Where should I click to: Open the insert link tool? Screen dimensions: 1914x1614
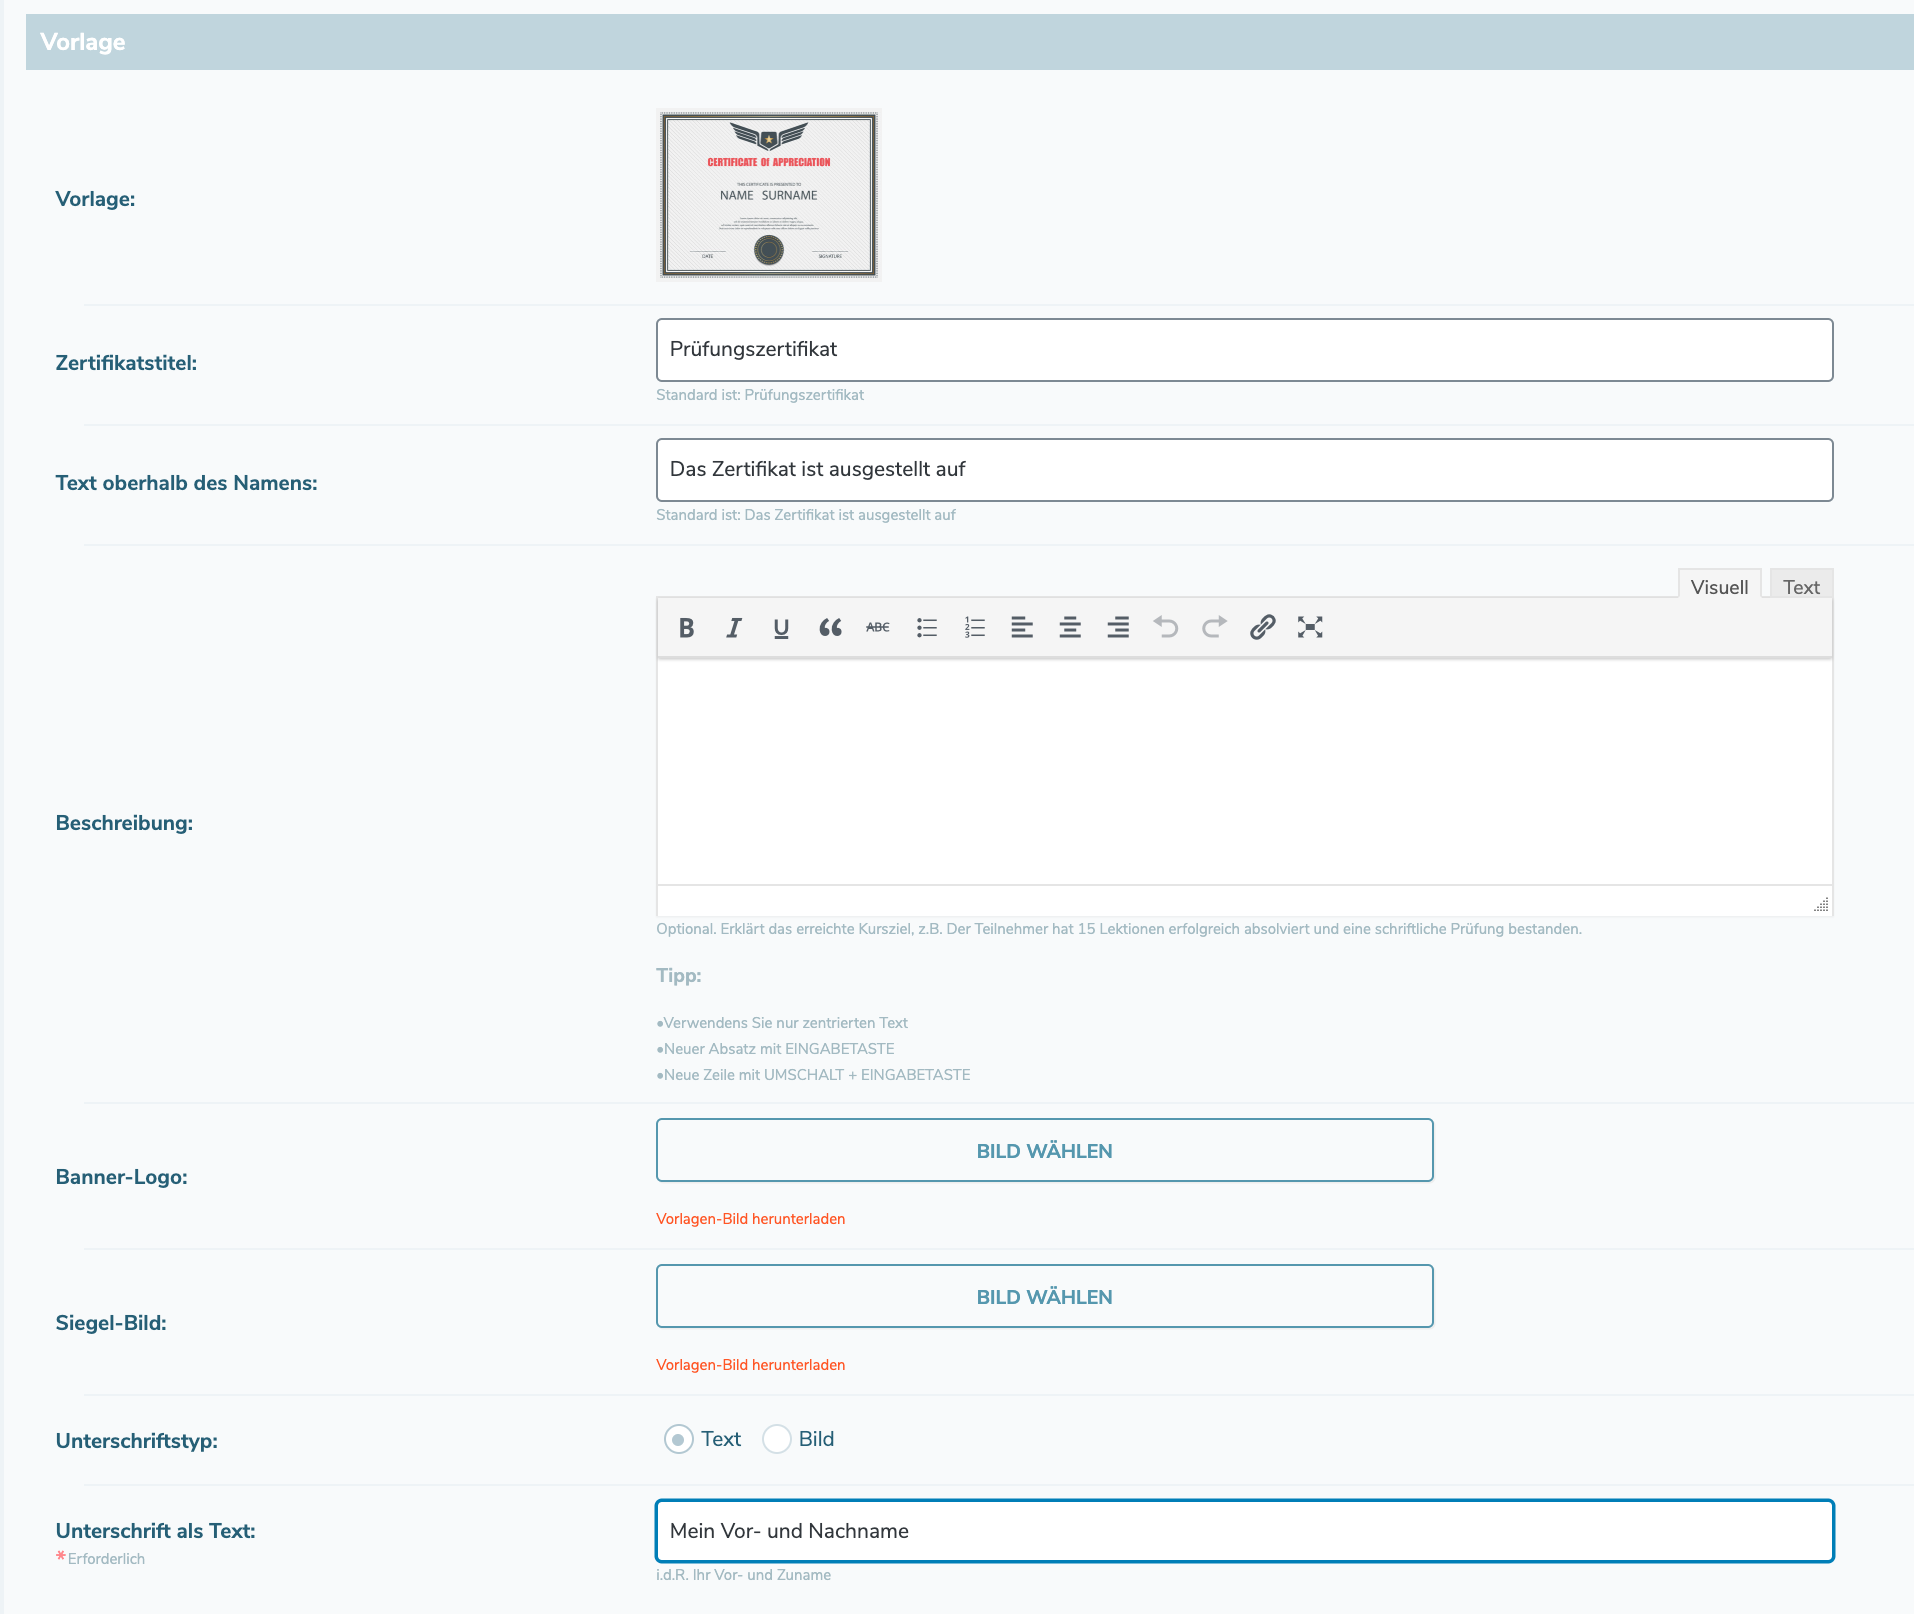(x=1262, y=627)
